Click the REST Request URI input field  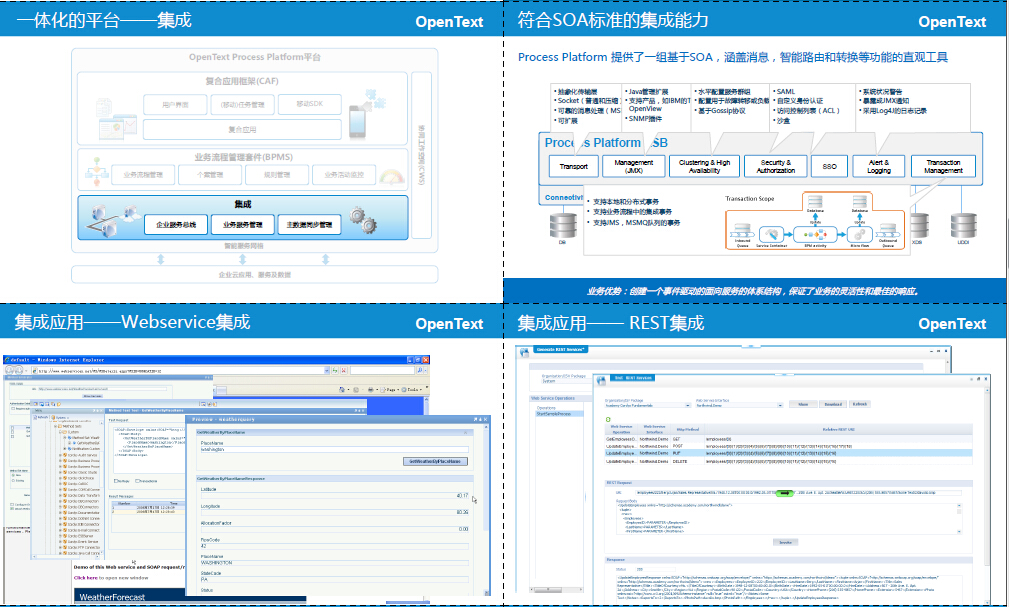point(799,493)
